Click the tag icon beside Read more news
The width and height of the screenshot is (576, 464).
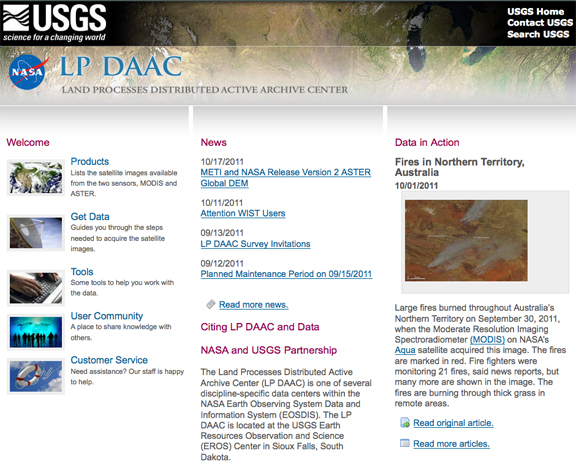(211, 304)
